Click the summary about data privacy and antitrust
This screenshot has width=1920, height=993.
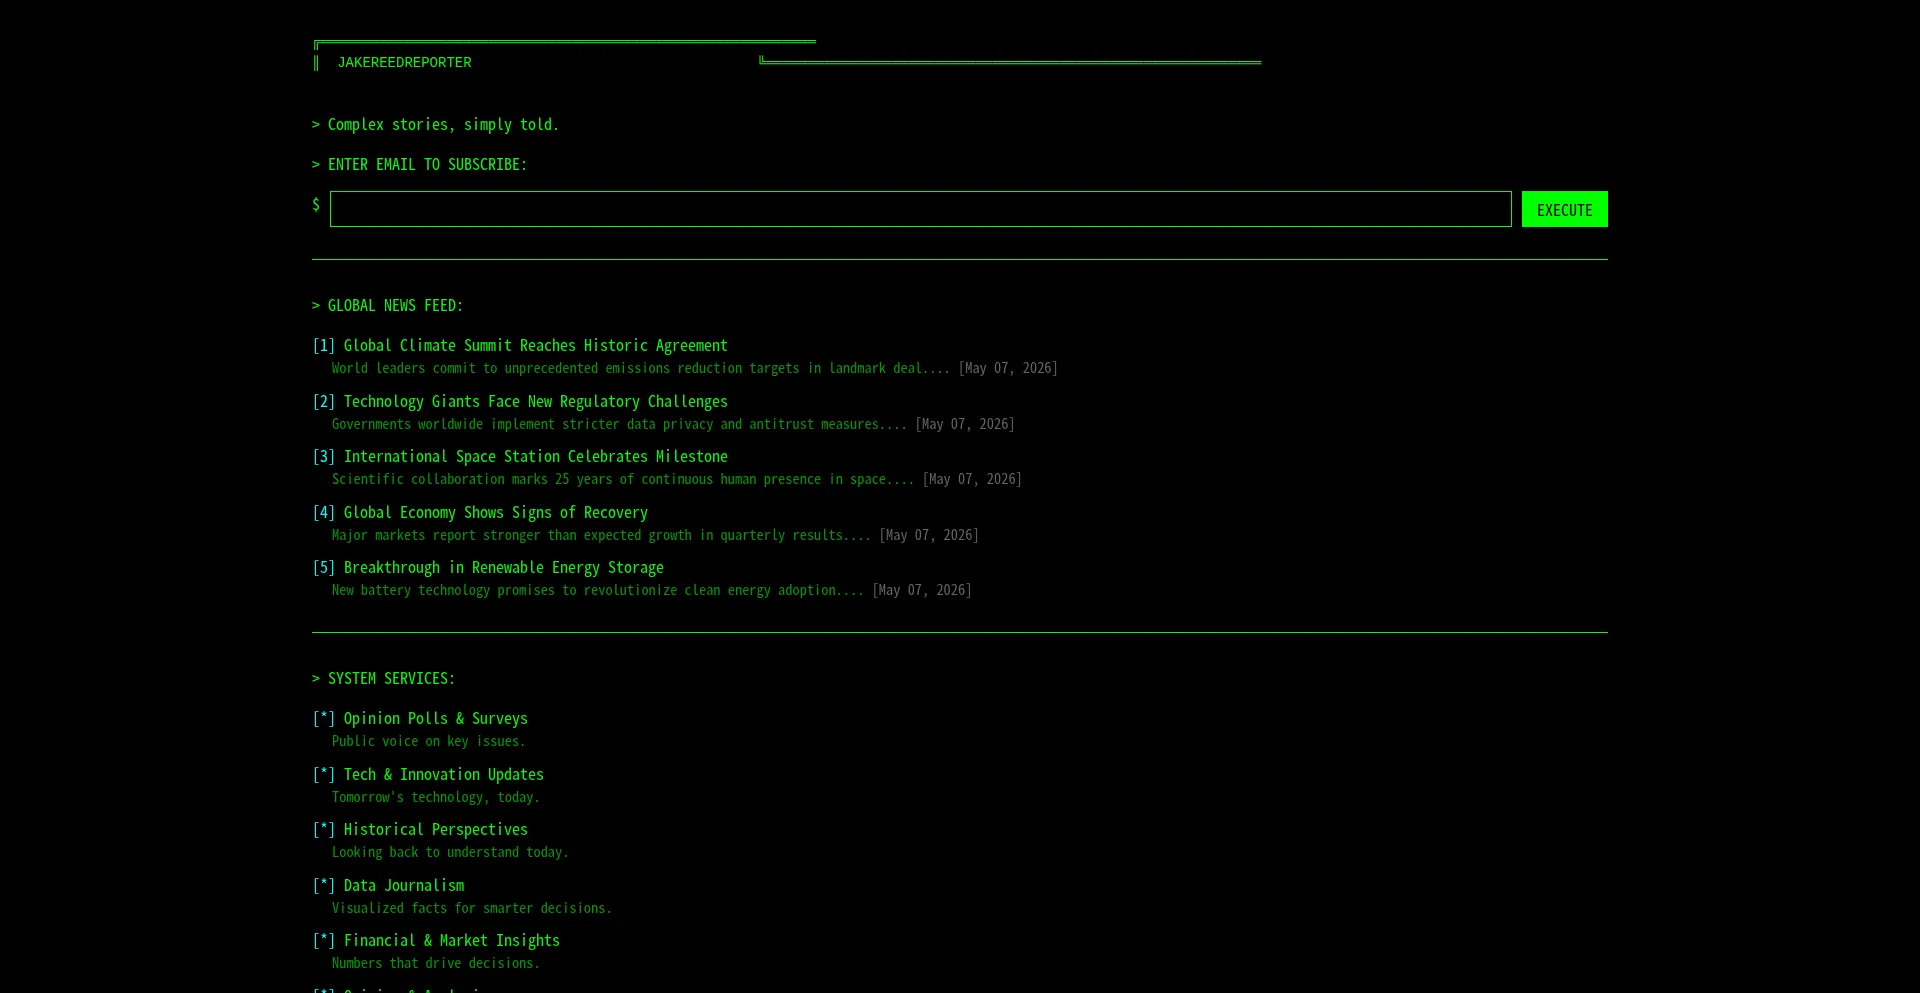[x=619, y=424]
